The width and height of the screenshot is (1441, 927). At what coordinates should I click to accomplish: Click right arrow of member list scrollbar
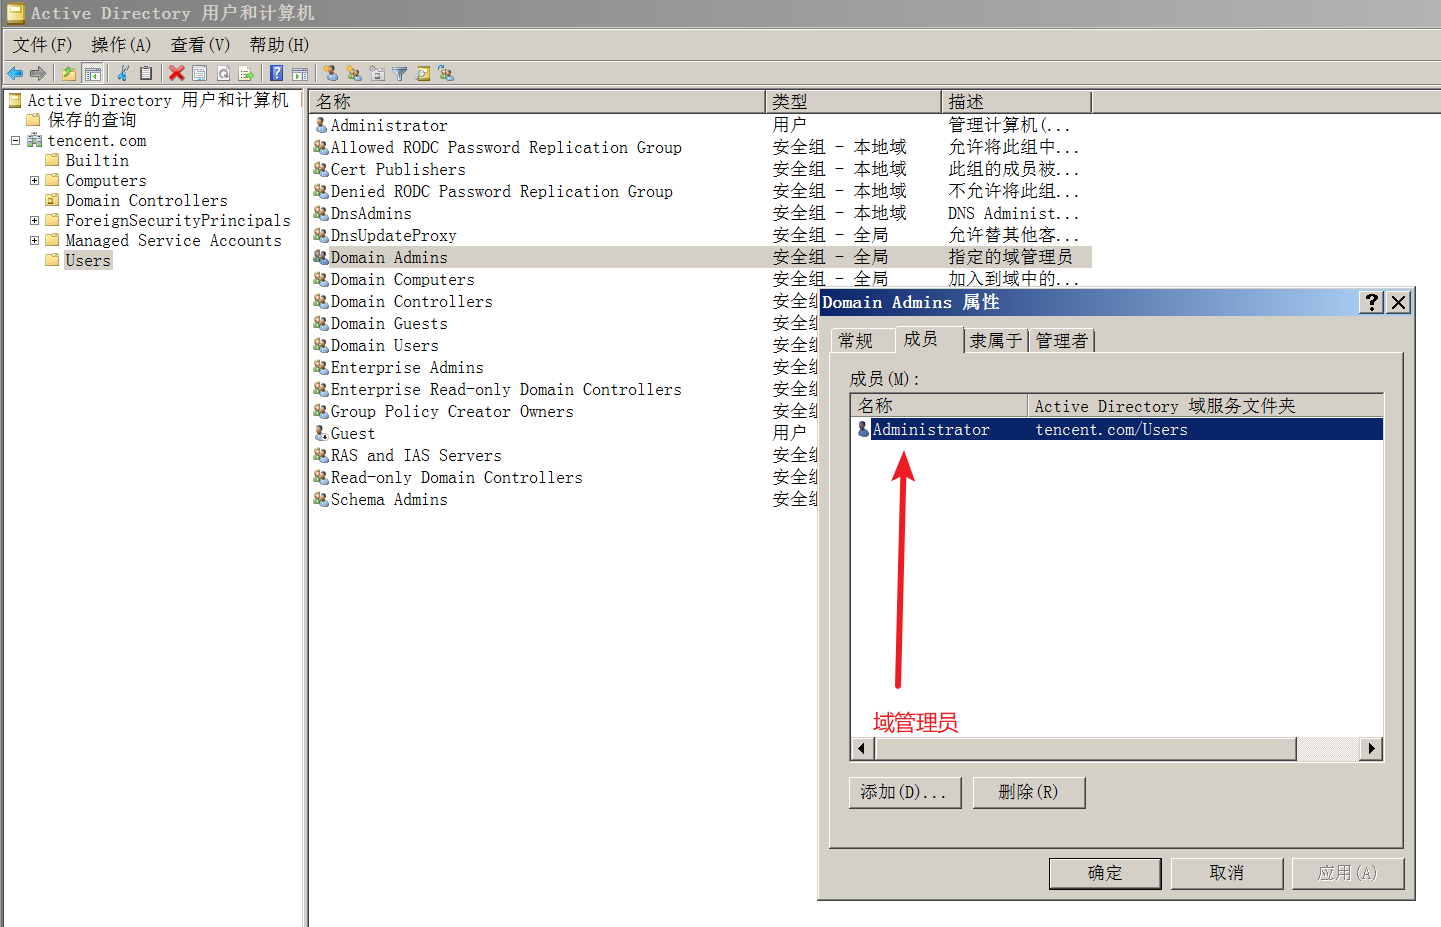coord(1371,749)
